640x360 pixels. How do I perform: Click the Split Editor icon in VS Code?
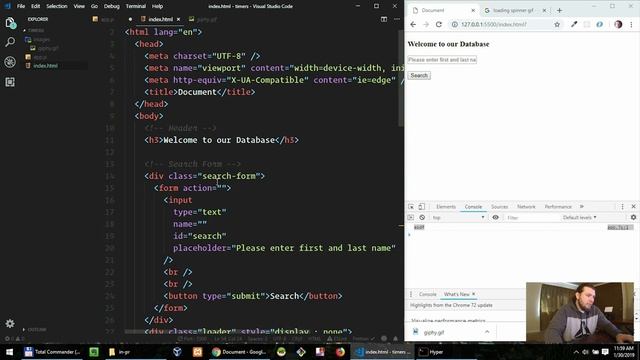coord(384,19)
